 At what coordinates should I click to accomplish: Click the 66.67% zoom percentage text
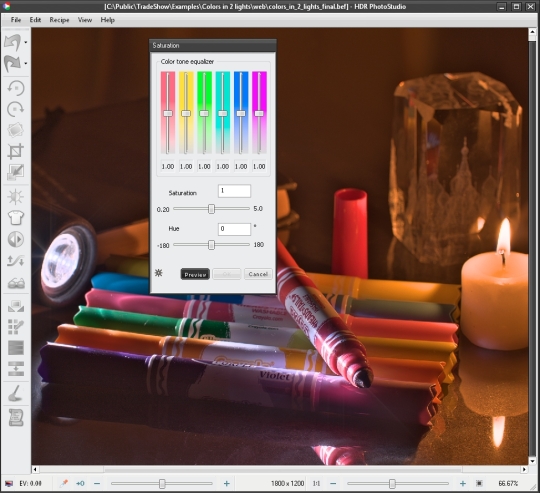point(508,483)
